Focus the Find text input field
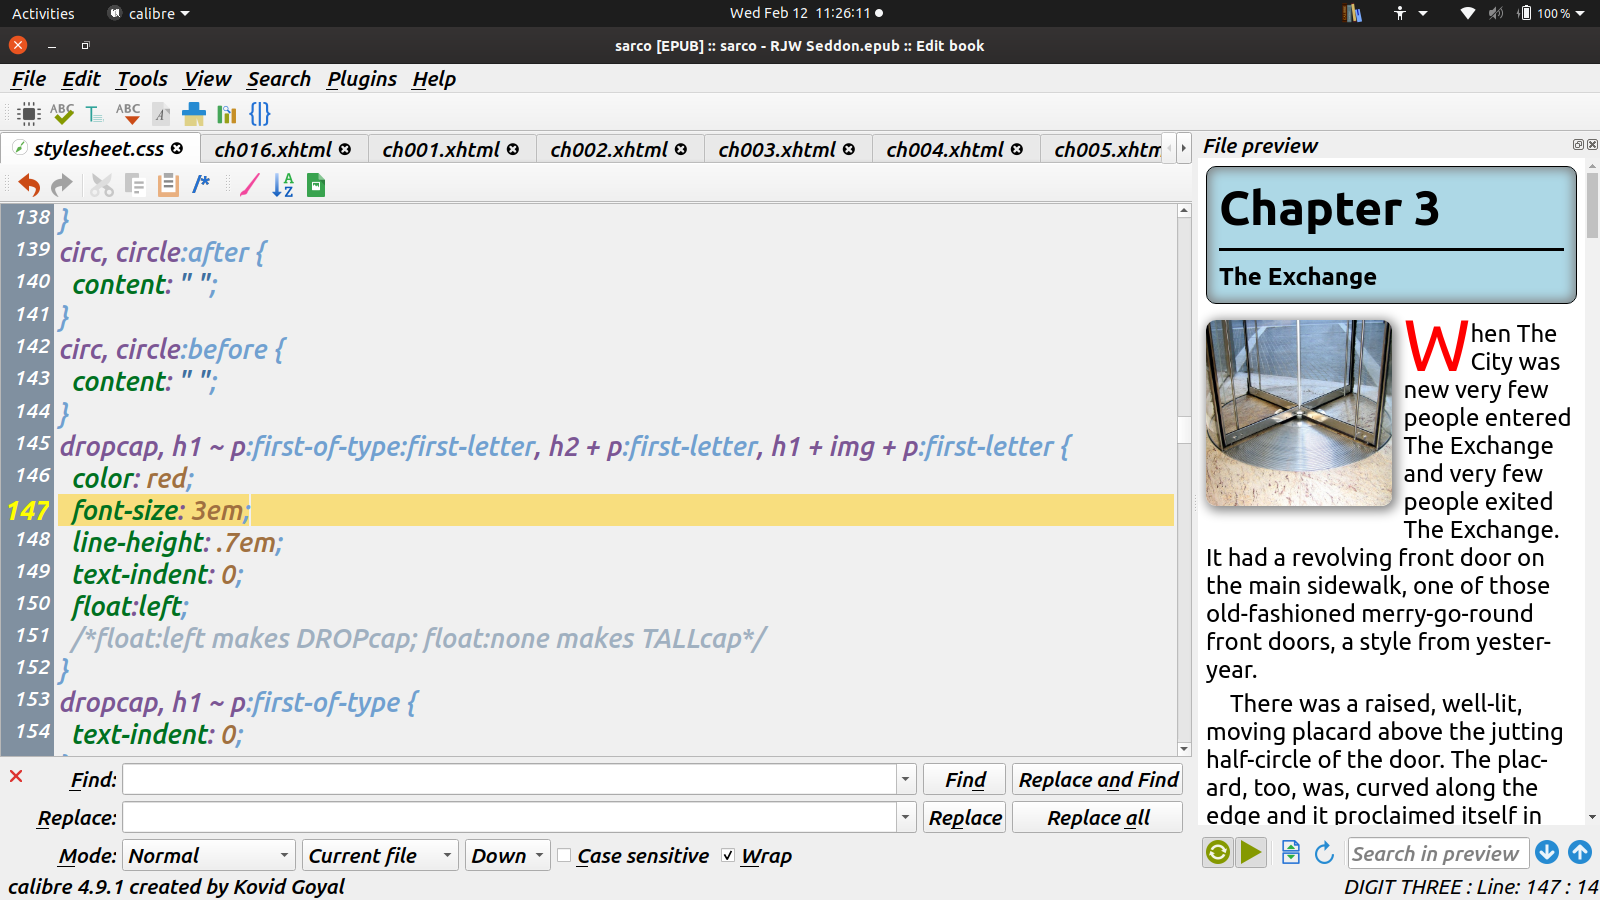 pyautogui.click(x=509, y=779)
